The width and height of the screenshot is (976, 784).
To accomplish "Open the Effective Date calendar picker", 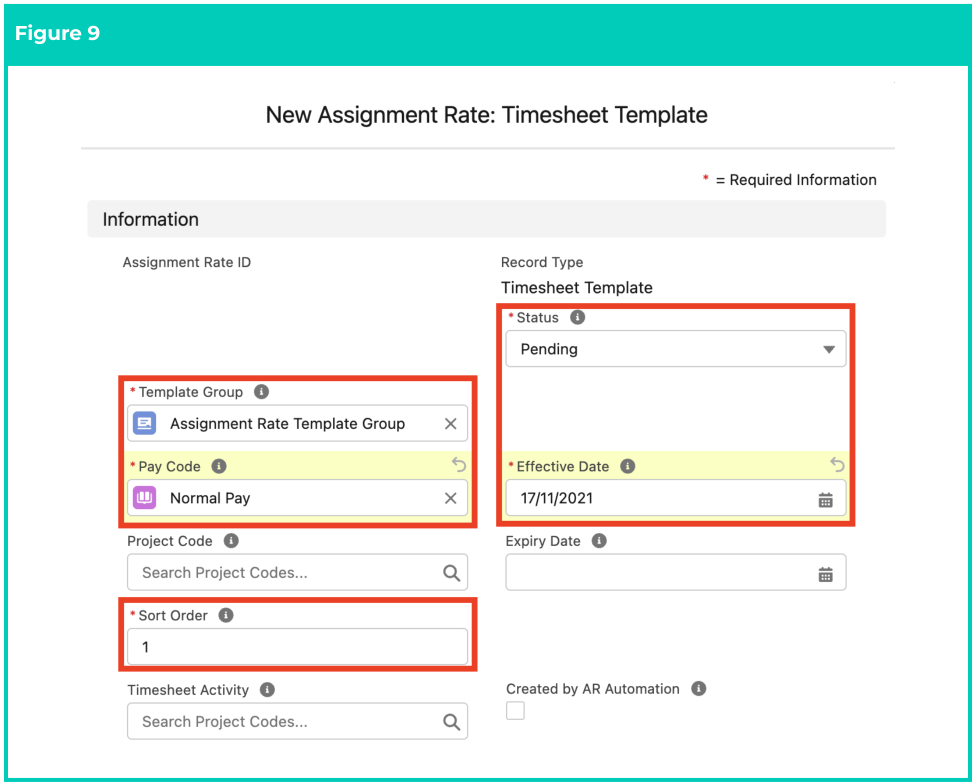I will pos(825,500).
